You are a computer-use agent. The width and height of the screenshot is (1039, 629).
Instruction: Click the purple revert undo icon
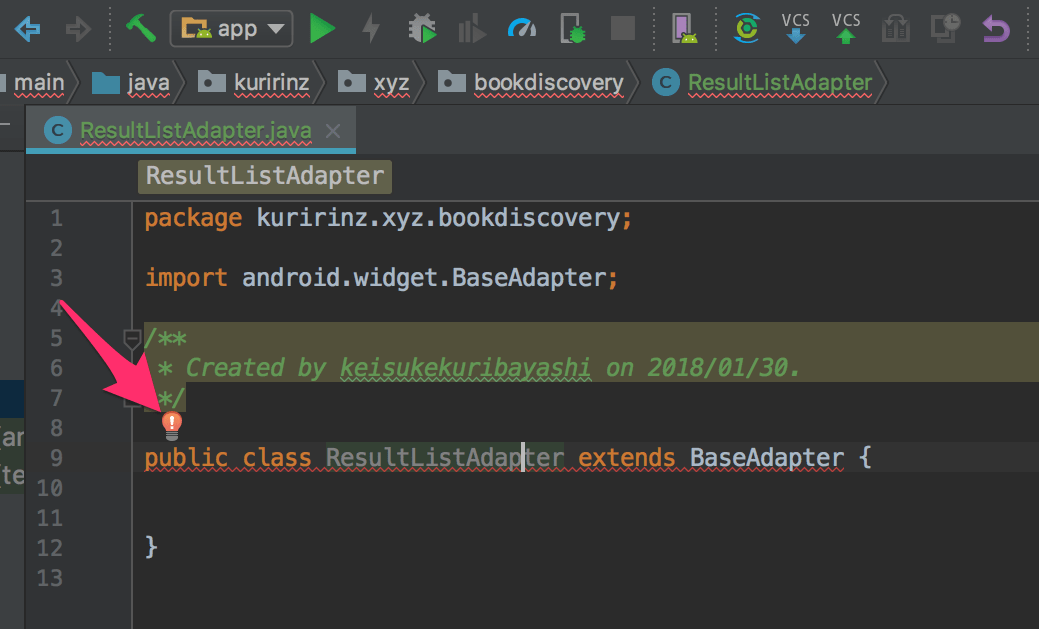pyautogui.click(x=994, y=28)
